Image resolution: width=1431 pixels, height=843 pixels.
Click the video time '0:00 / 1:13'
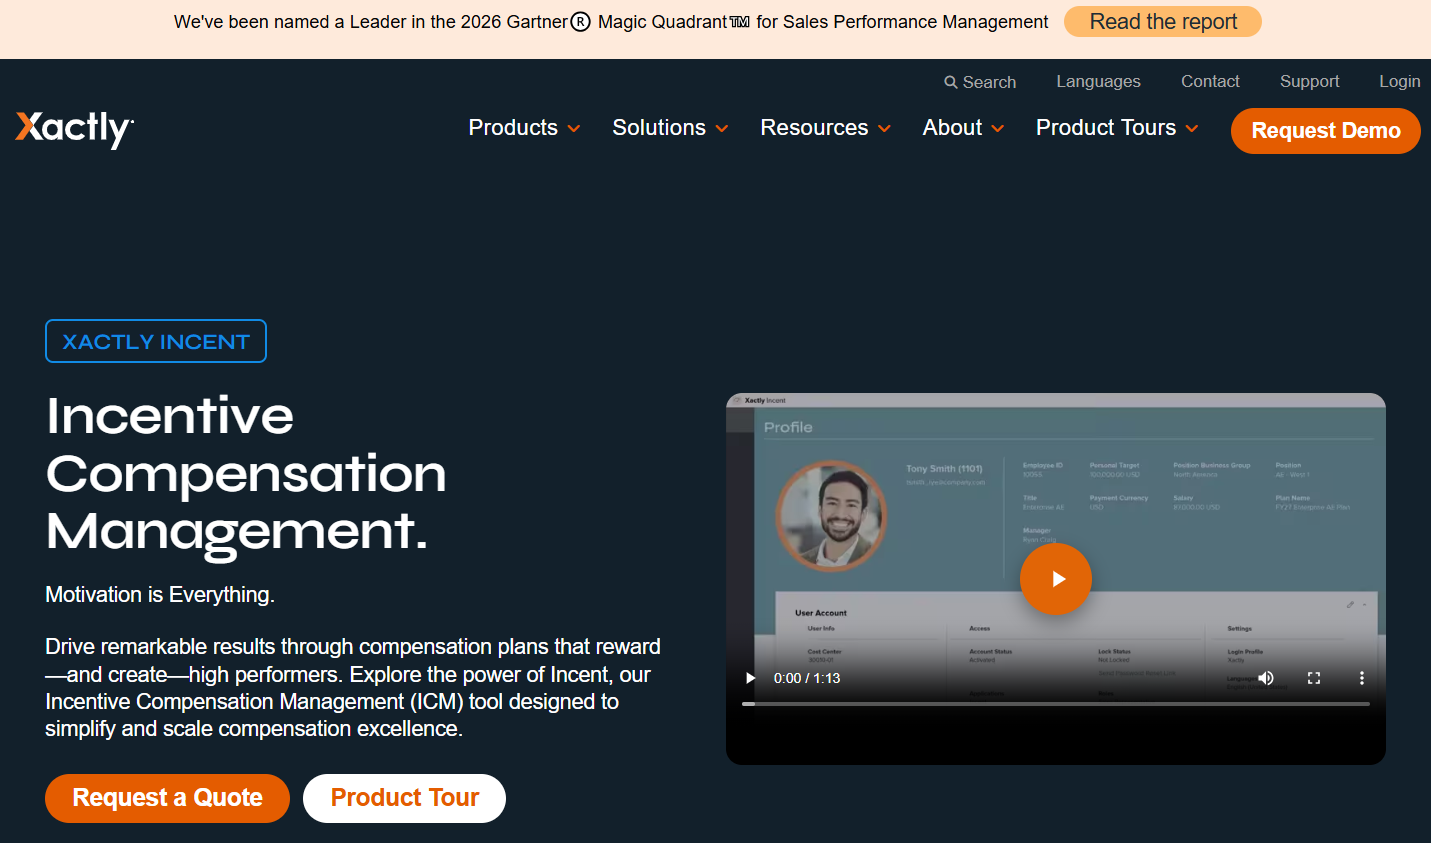pos(807,678)
